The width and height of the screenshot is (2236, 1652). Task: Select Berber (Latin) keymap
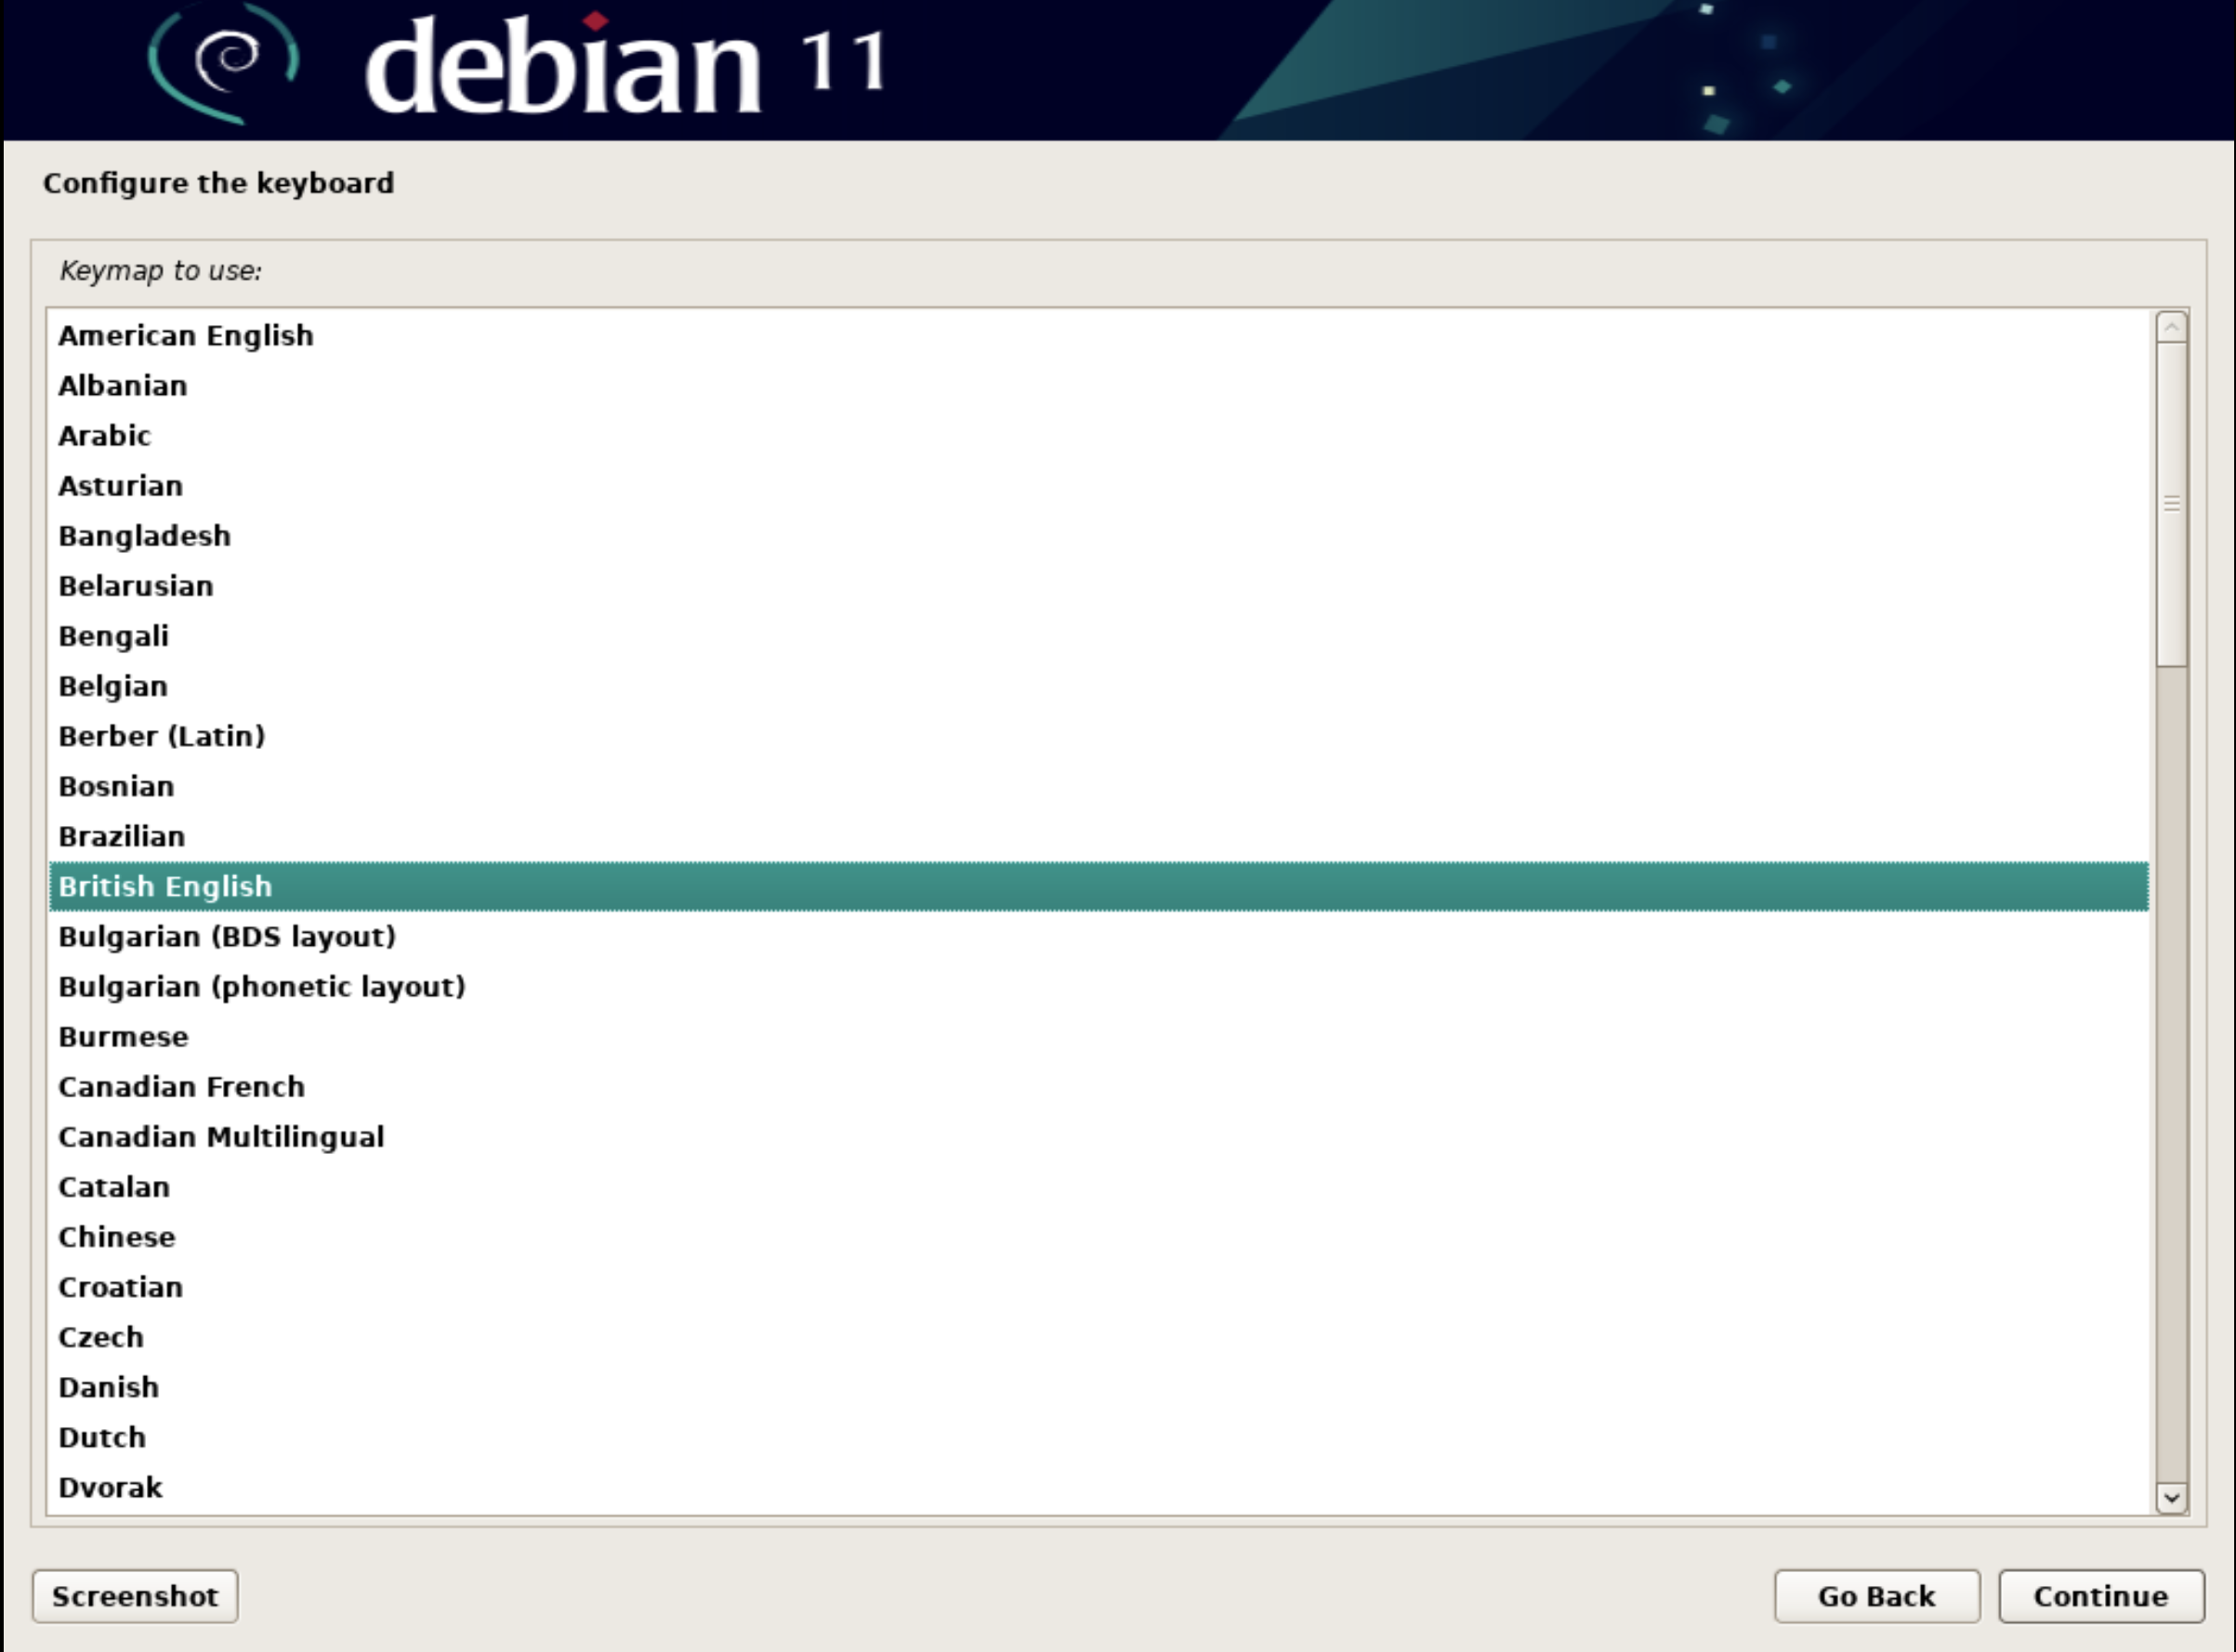click(1099, 735)
